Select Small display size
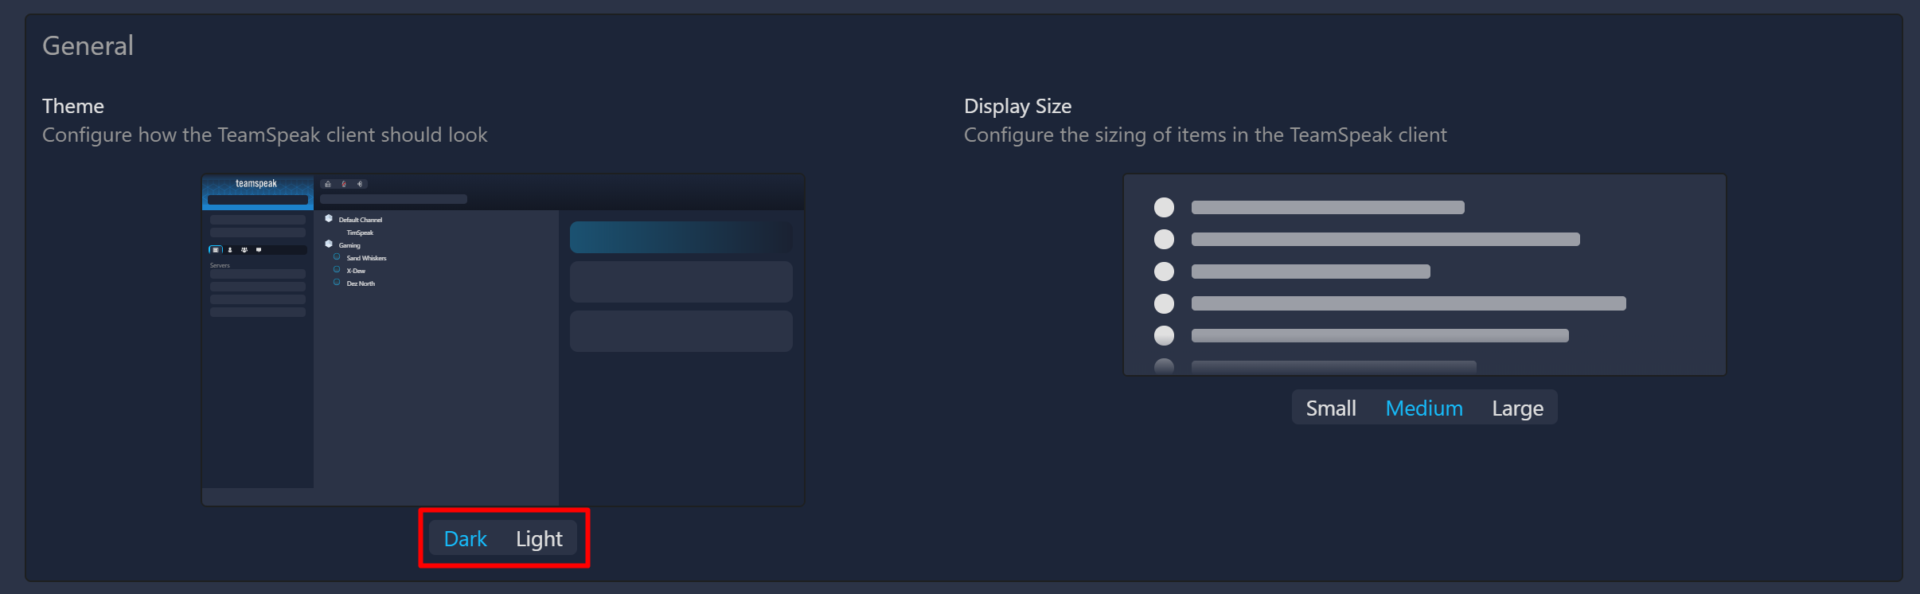Viewport: 1920px width, 594px height. pyautogui.click(x=1330, y=407)
